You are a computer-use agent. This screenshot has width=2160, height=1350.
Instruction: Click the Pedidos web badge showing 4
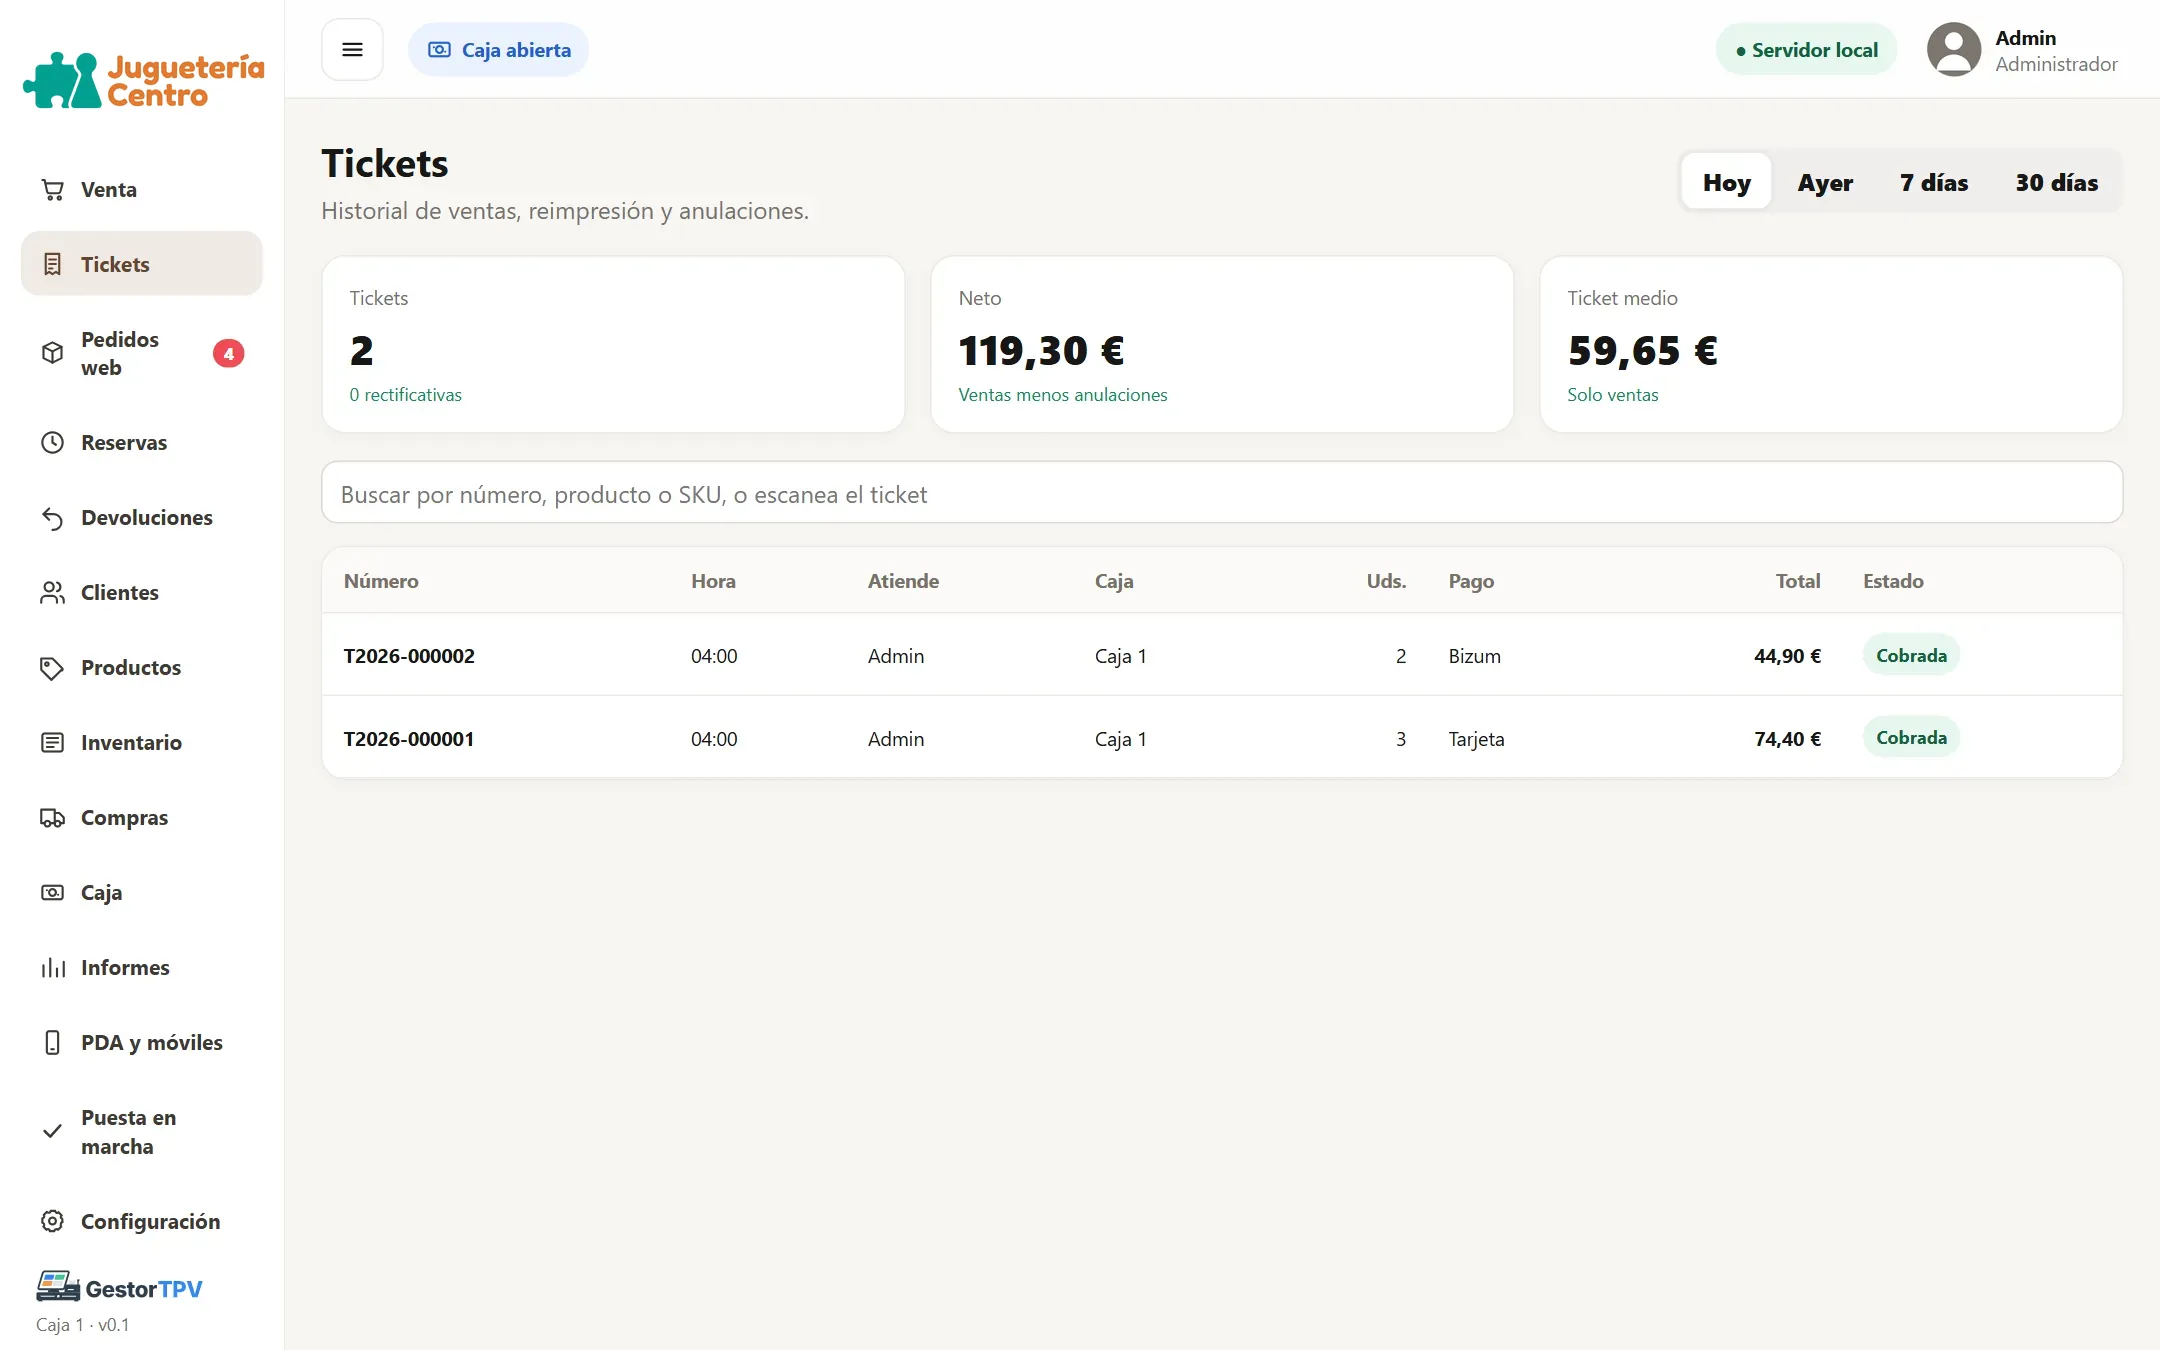(229, 353)
